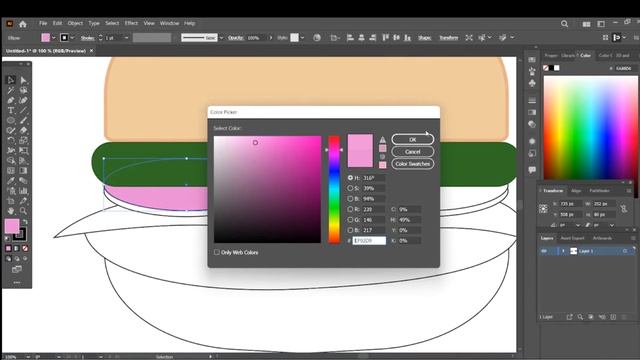640x360 pixels.
Task: Select the Selection tool in toolbox
Action: tap(11, 80)
